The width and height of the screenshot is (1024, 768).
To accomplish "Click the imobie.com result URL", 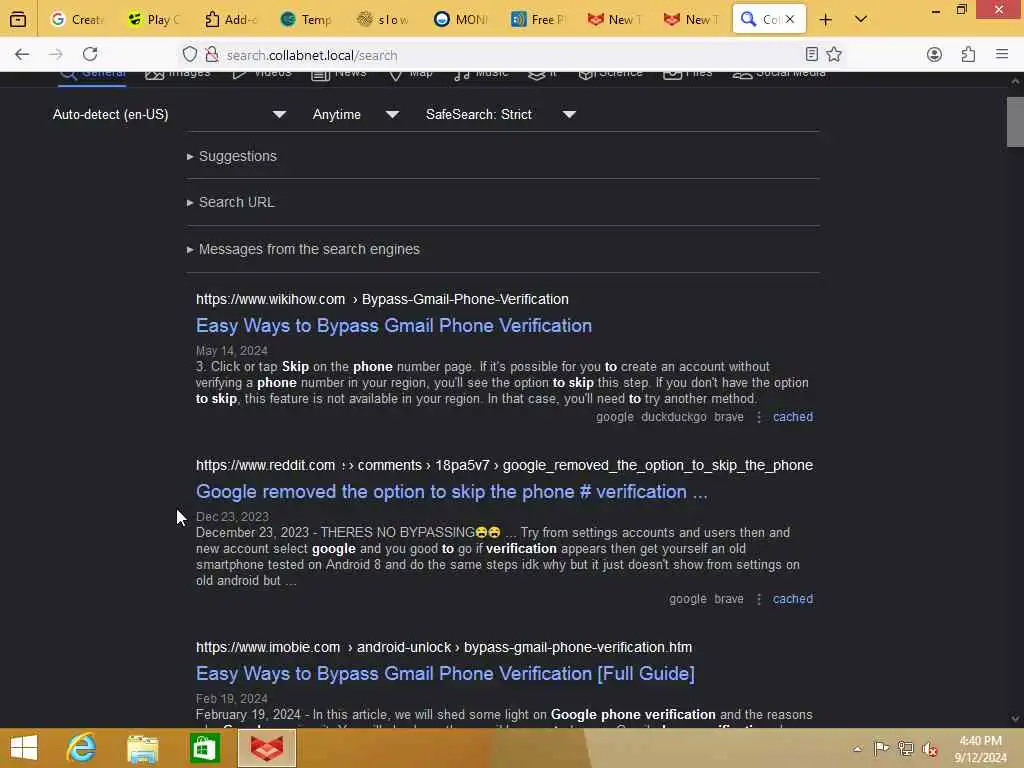I will pos(444,647).
